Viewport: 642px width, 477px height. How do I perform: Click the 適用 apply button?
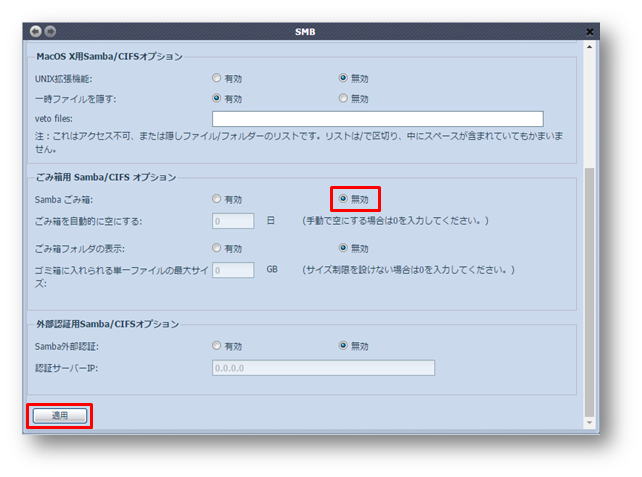[x=60, y=416]
